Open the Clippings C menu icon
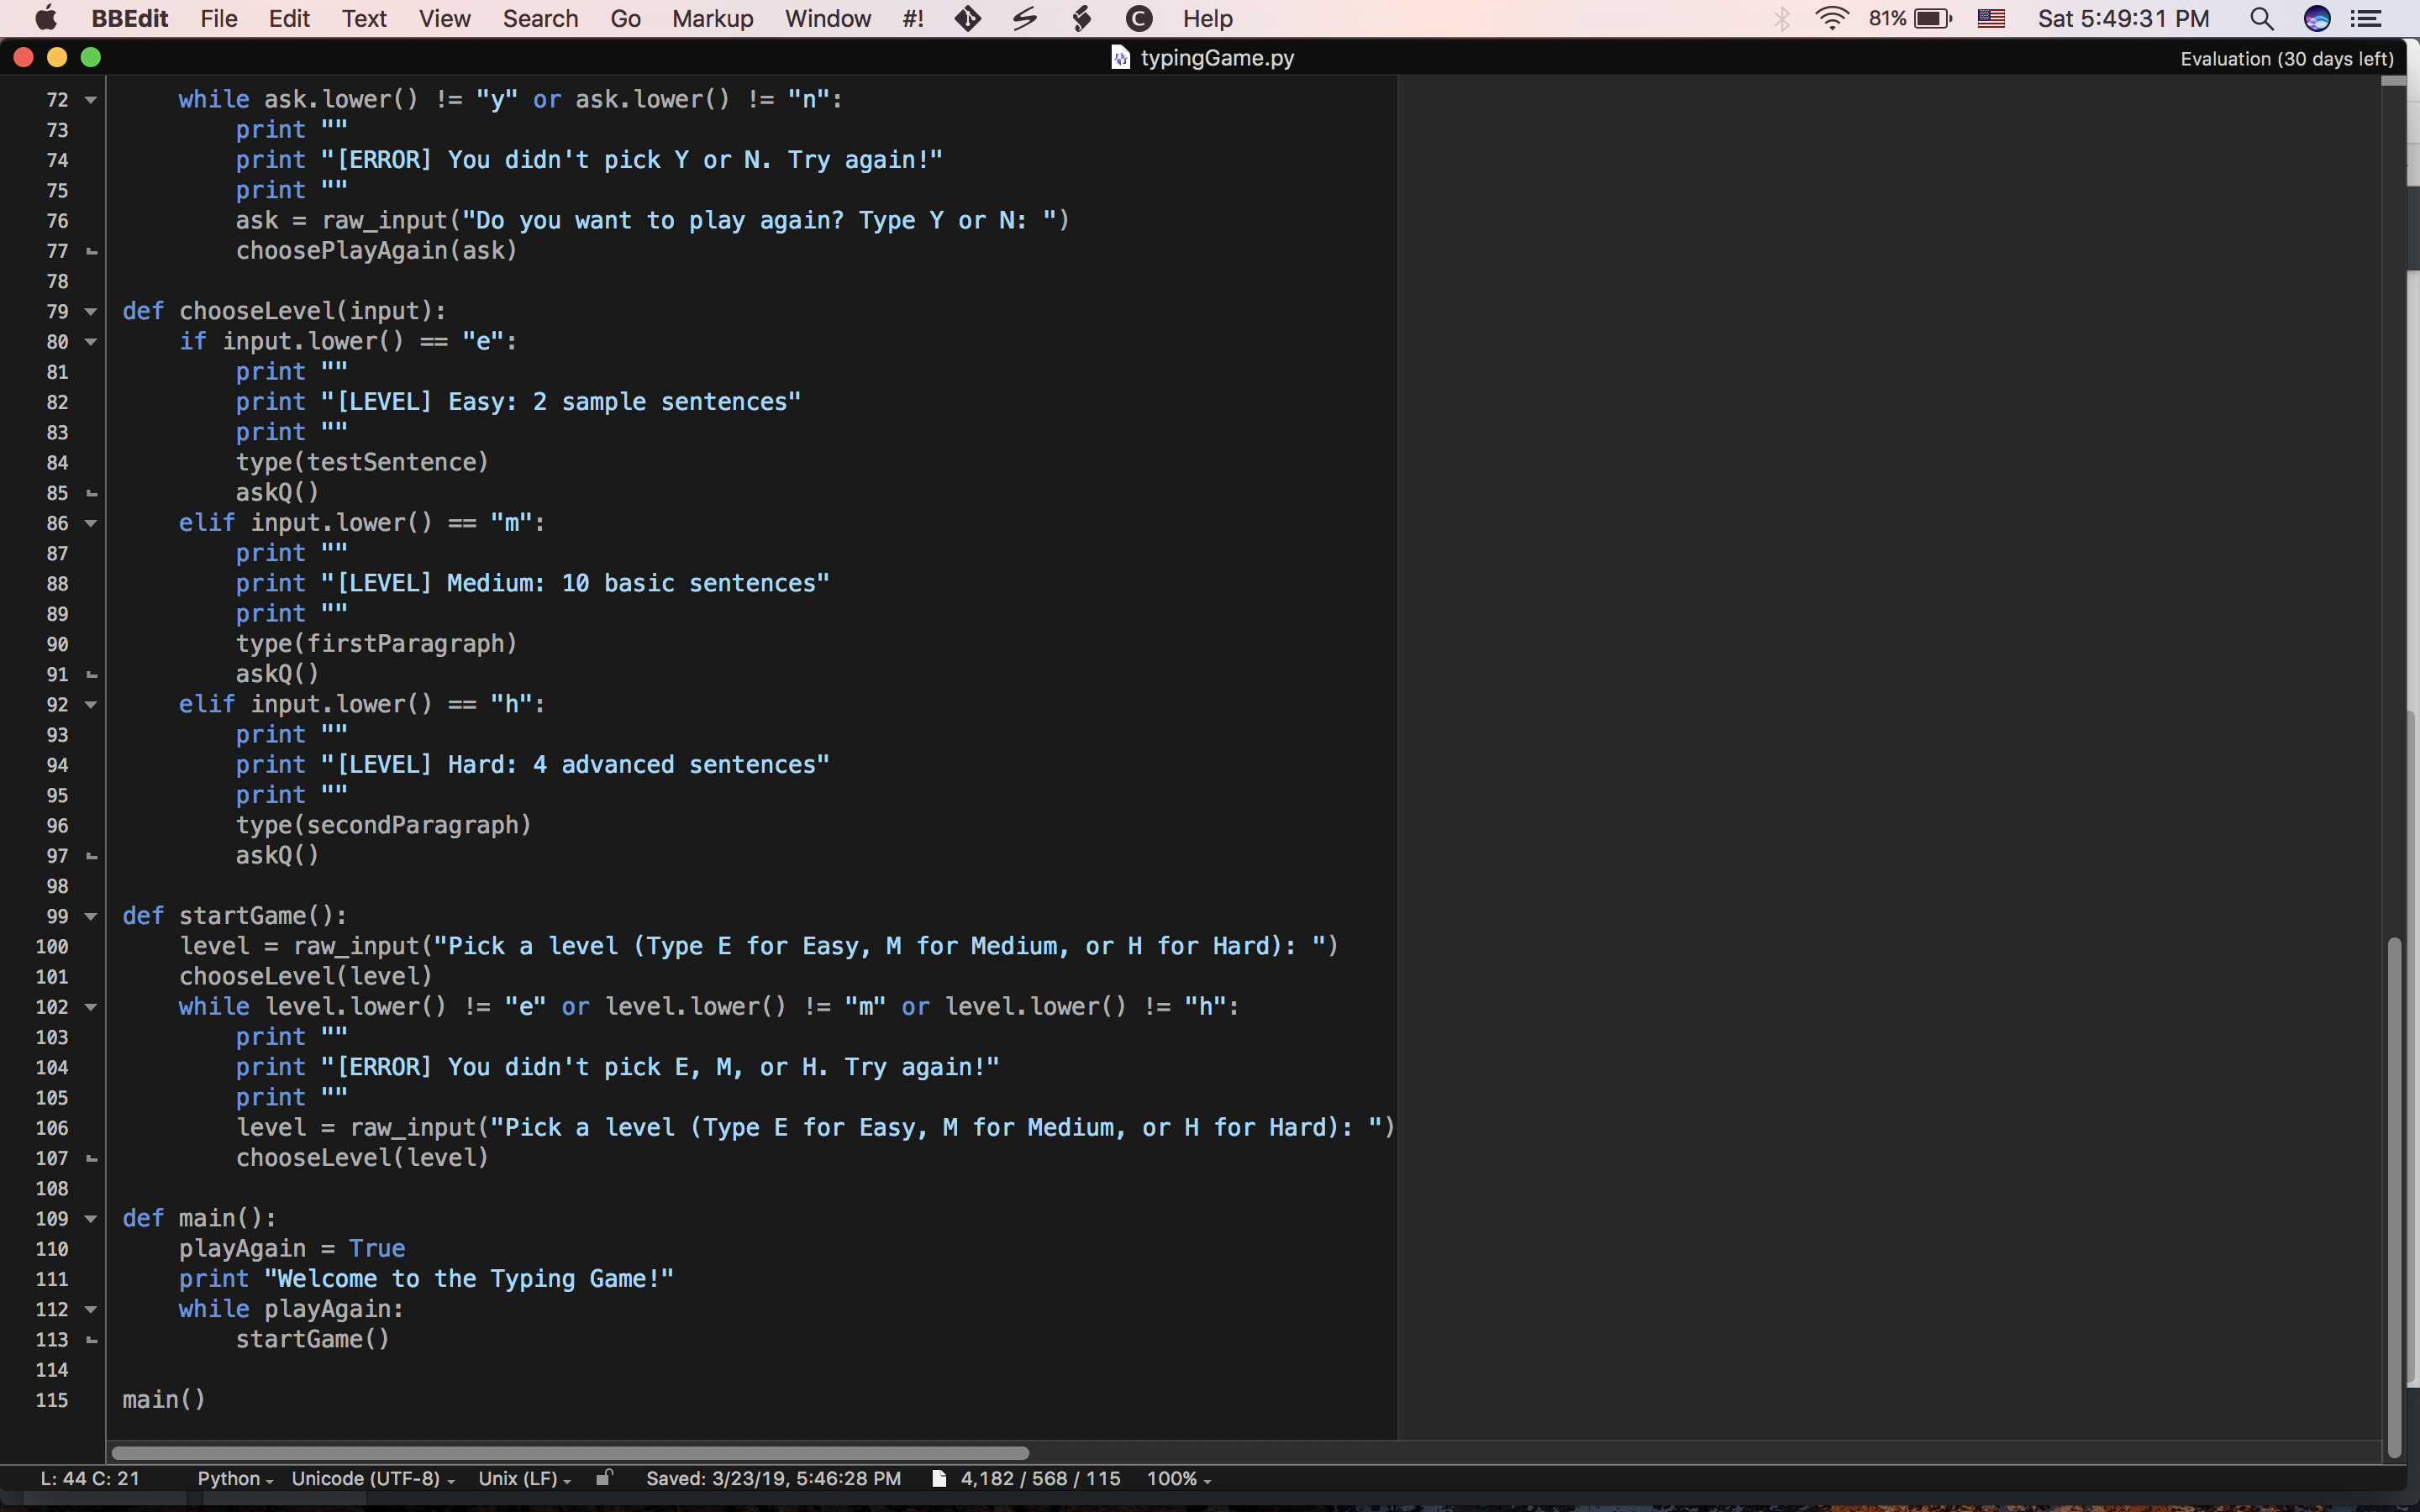The height and width of the screenshot is (1512, 2420). (1138, 19)
